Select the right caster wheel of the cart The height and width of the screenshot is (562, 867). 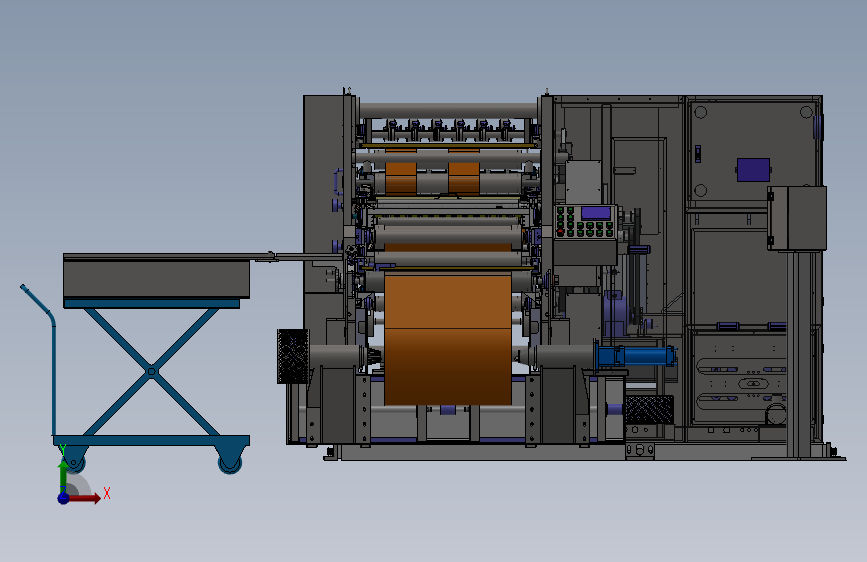[230, 461]
